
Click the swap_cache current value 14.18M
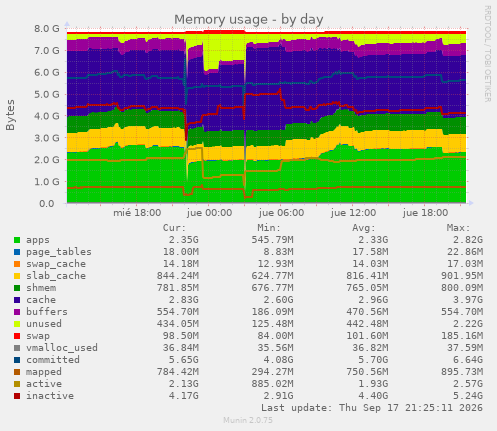pyautogui.click(x=181, y=264)
